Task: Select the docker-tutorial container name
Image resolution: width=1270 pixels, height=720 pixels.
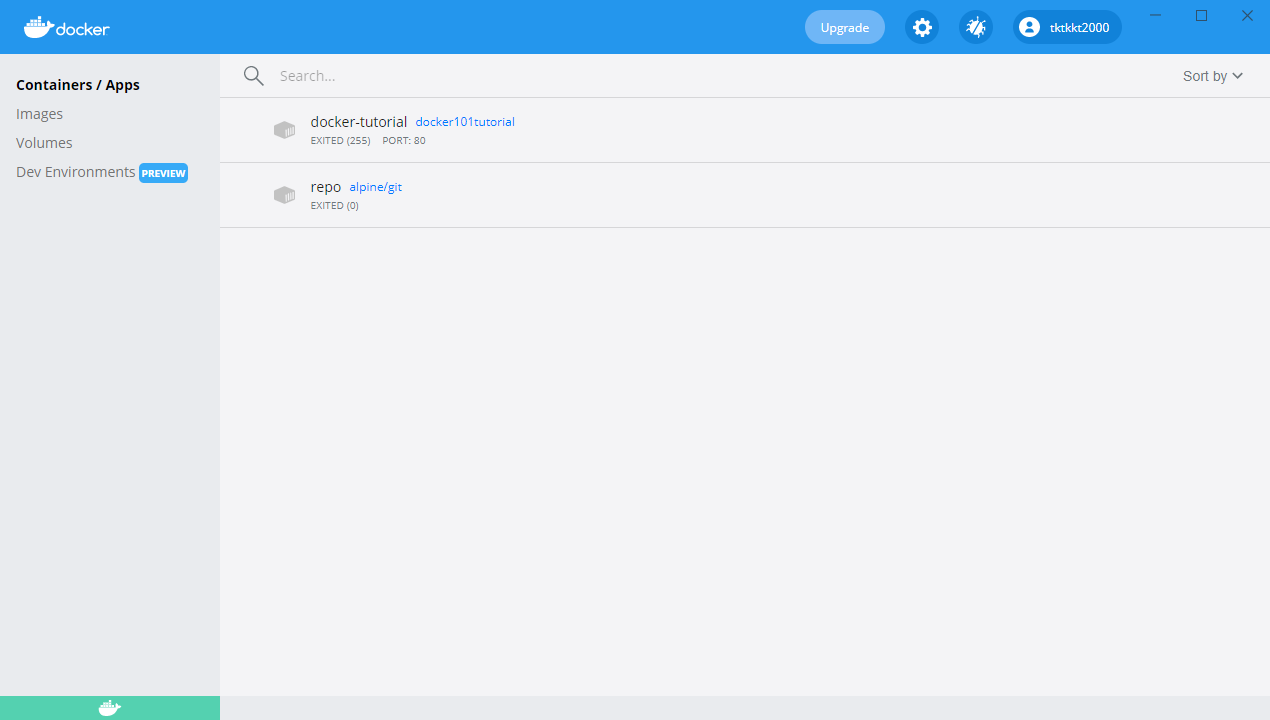Action: pos(359,122)
